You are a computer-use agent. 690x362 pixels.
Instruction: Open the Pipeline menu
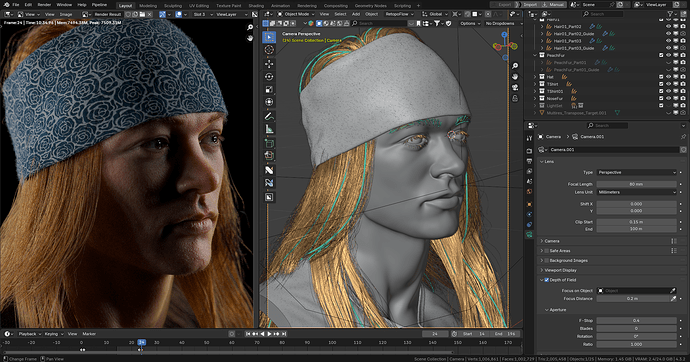[x=99, y=5]
